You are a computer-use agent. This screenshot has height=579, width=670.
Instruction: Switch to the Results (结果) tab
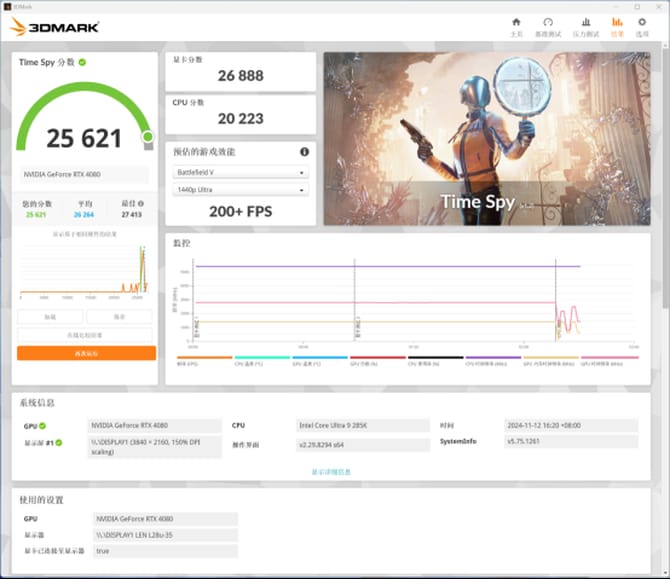click(617, 26)
